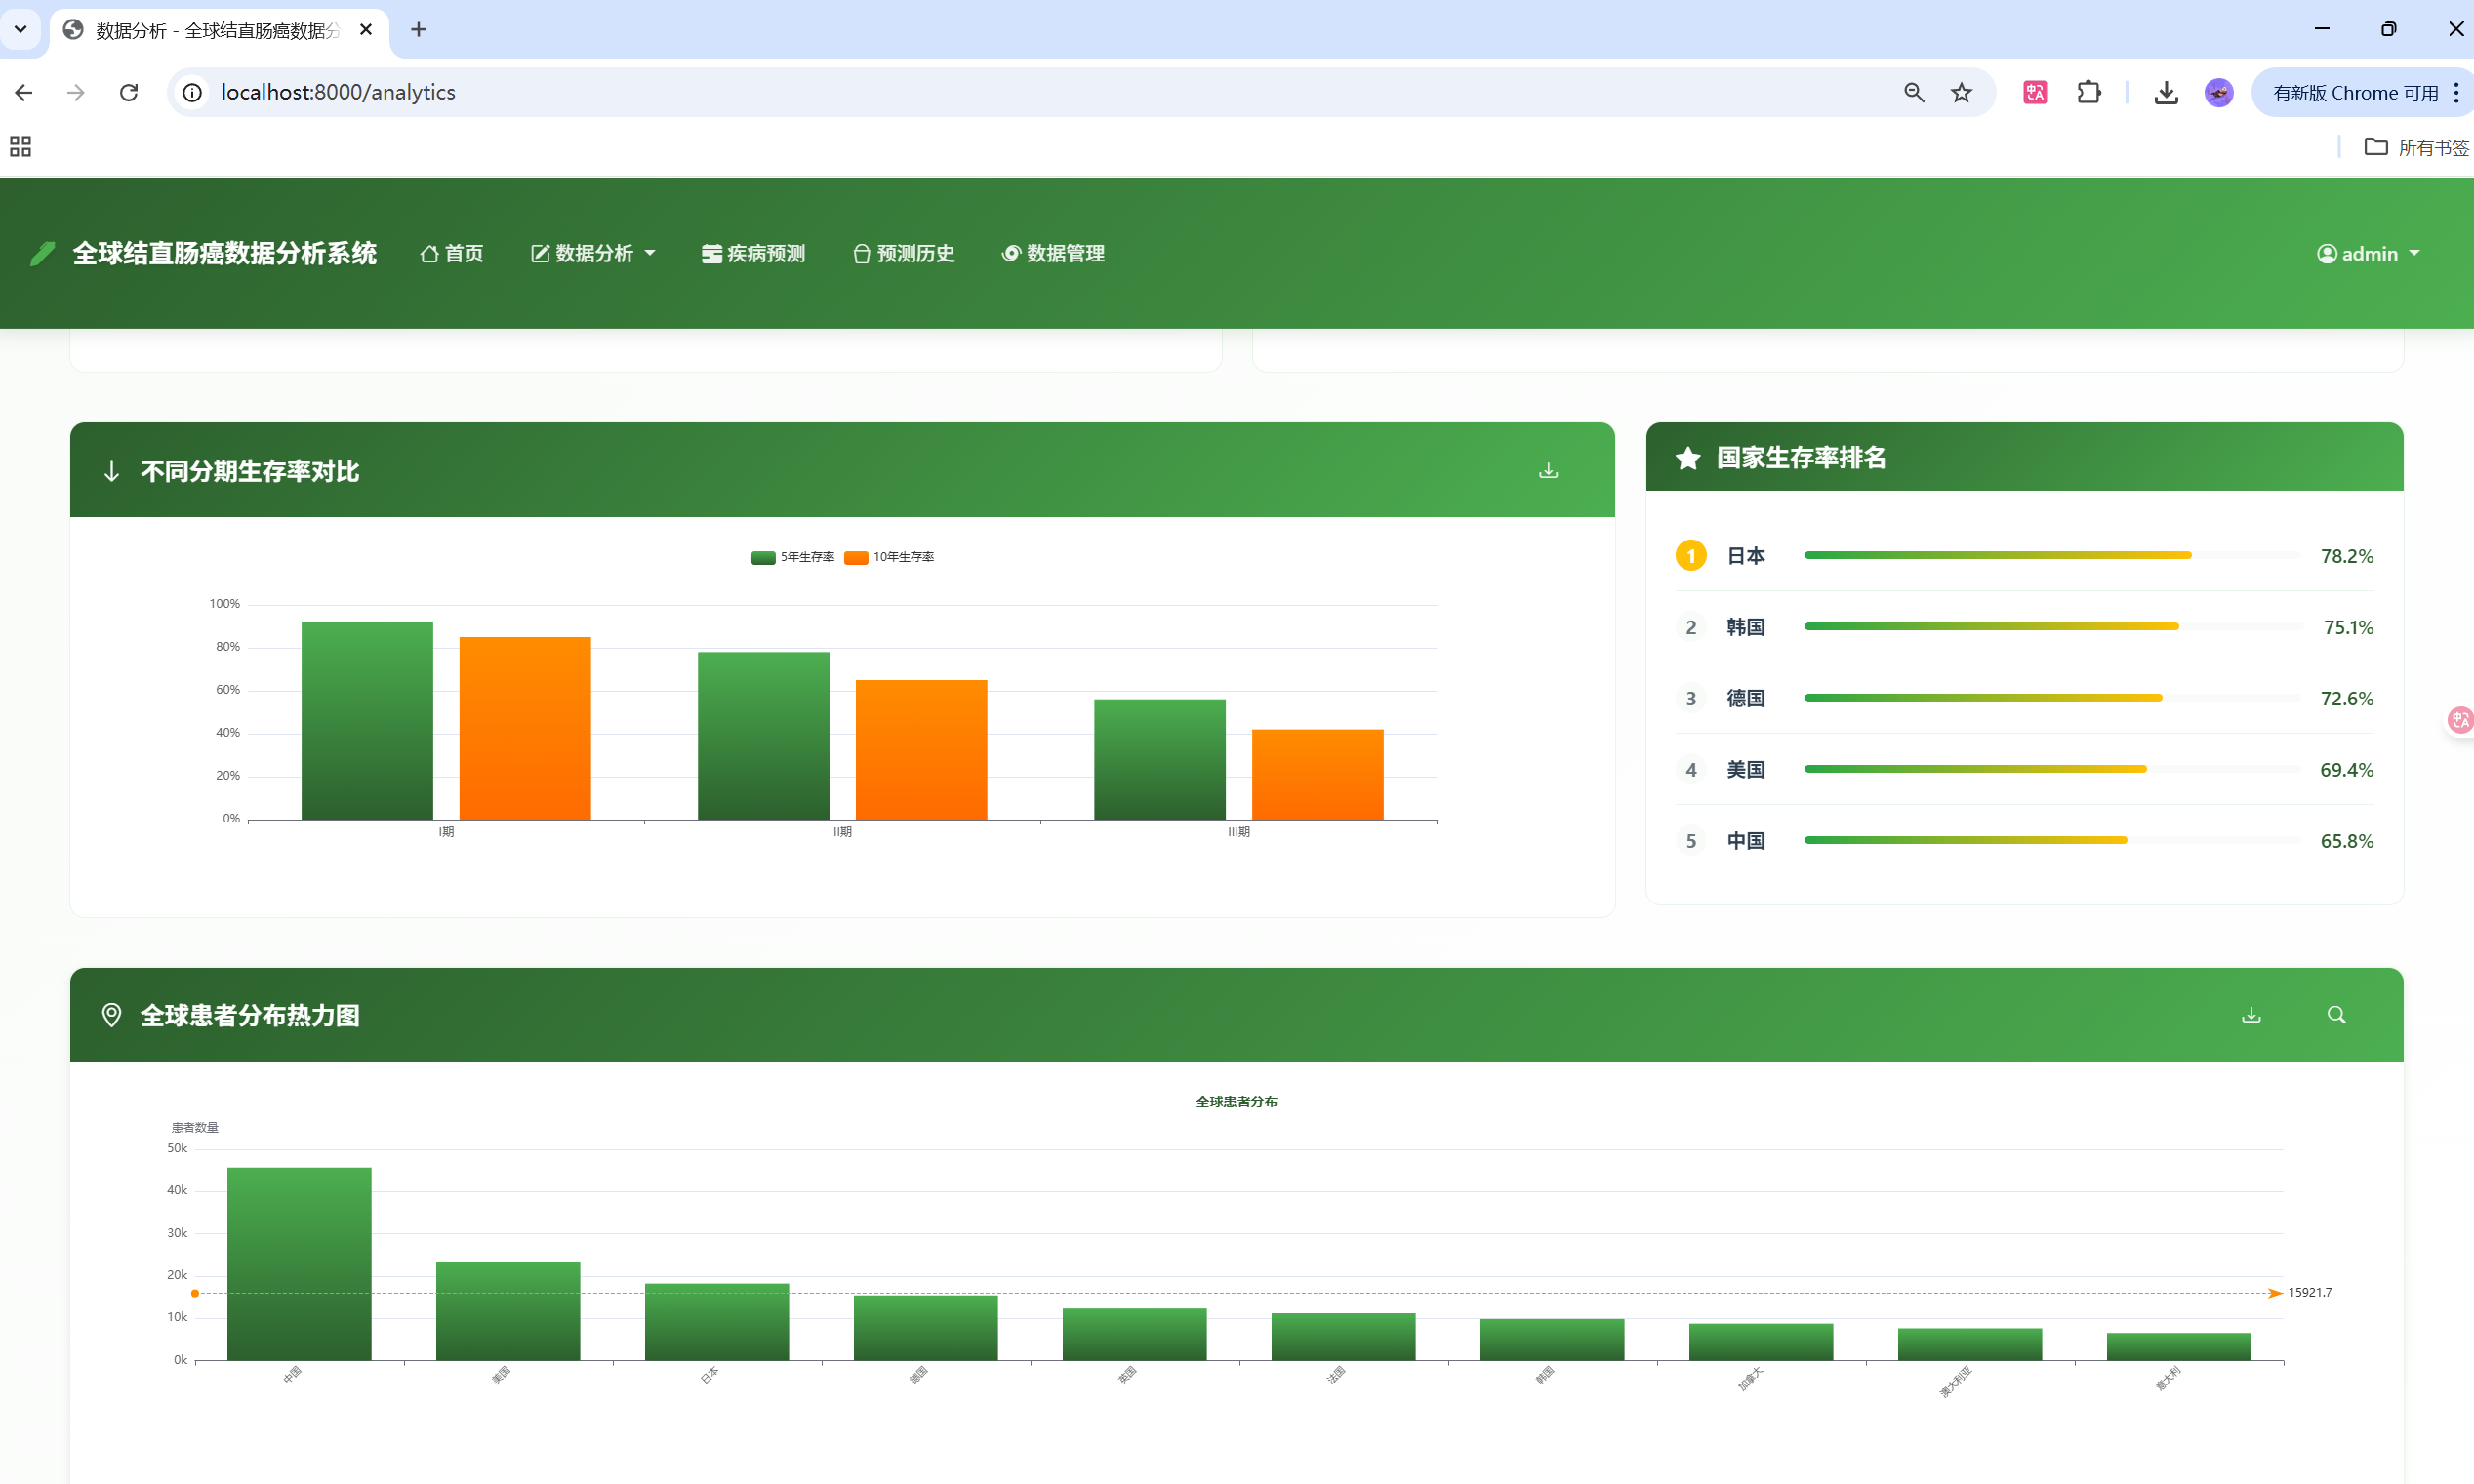
Task: Navigate to 首页 in the navbar
Action: tap(452, 254)
